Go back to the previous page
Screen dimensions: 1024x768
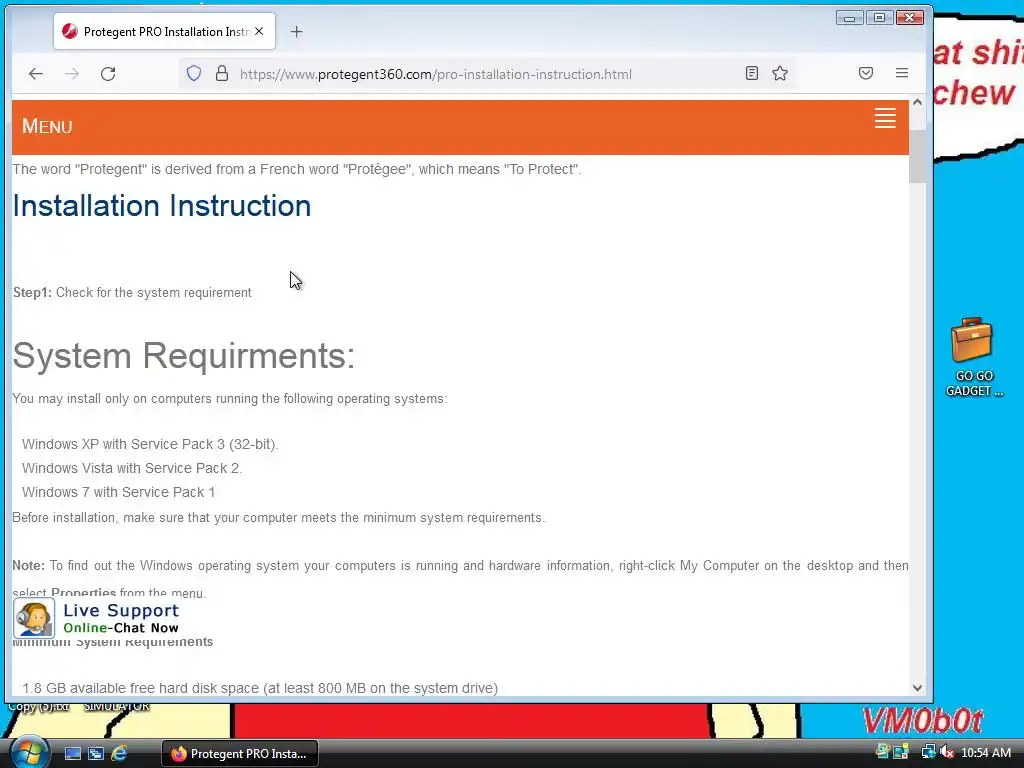pos(36,74)
